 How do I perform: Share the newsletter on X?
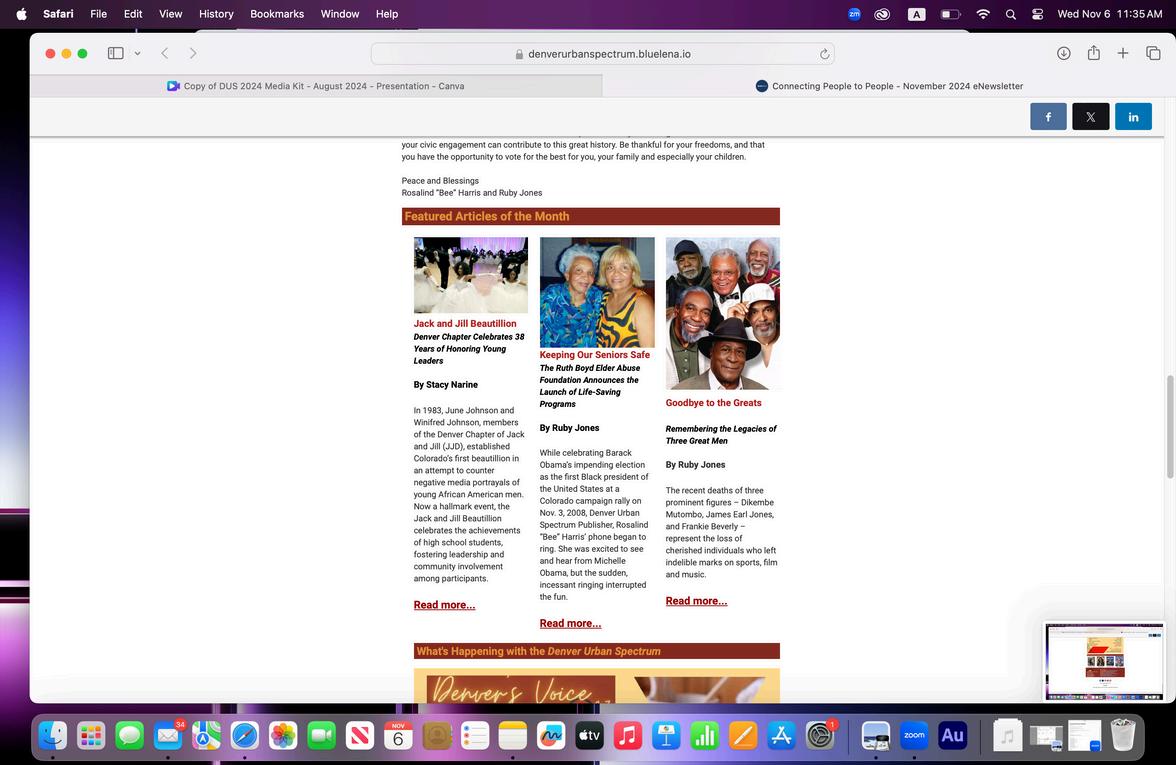pyautogui.click(x=1090, y=117)
